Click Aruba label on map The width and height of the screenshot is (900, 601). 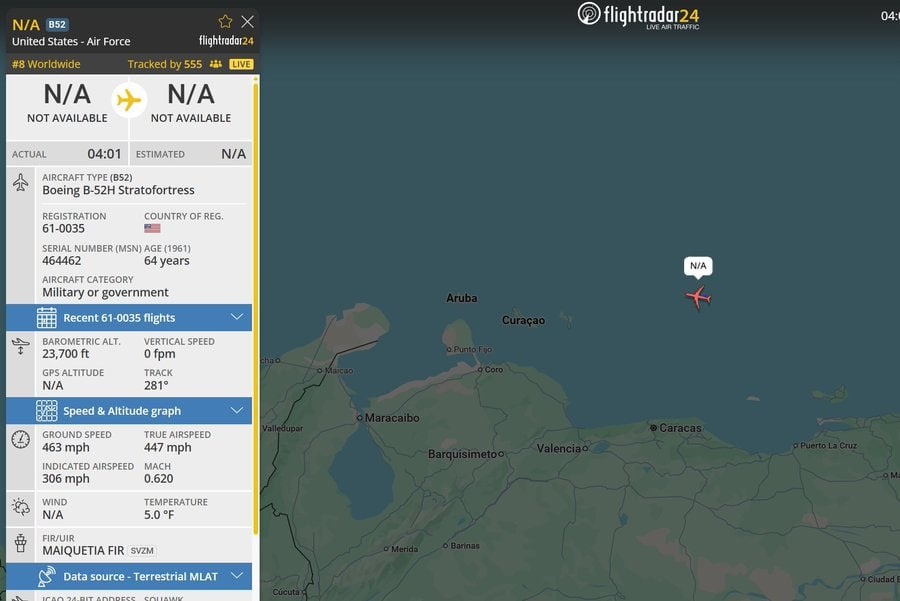pos(461,298)
